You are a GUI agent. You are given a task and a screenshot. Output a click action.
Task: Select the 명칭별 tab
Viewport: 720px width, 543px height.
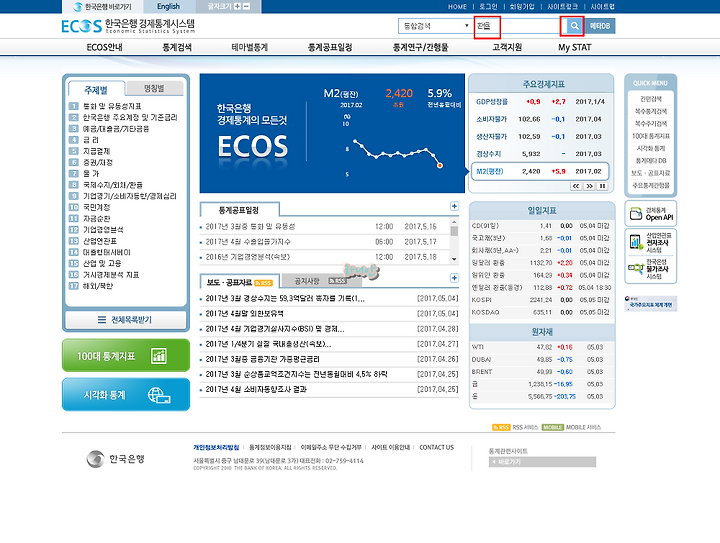click(154, 88)
